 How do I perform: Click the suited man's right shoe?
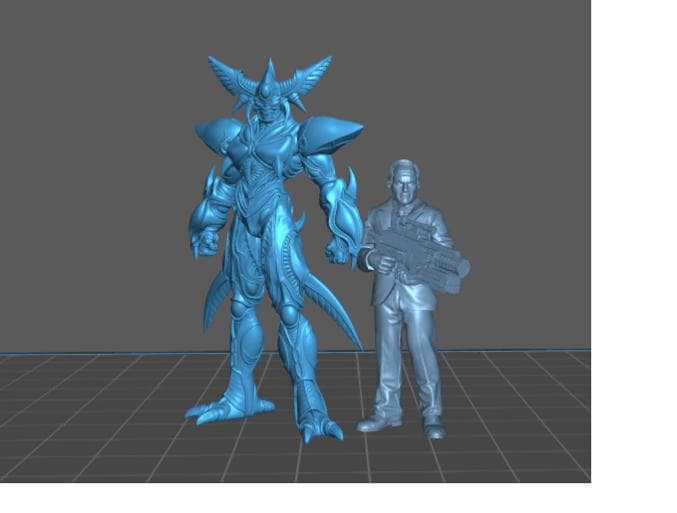(x=434, y=430)
